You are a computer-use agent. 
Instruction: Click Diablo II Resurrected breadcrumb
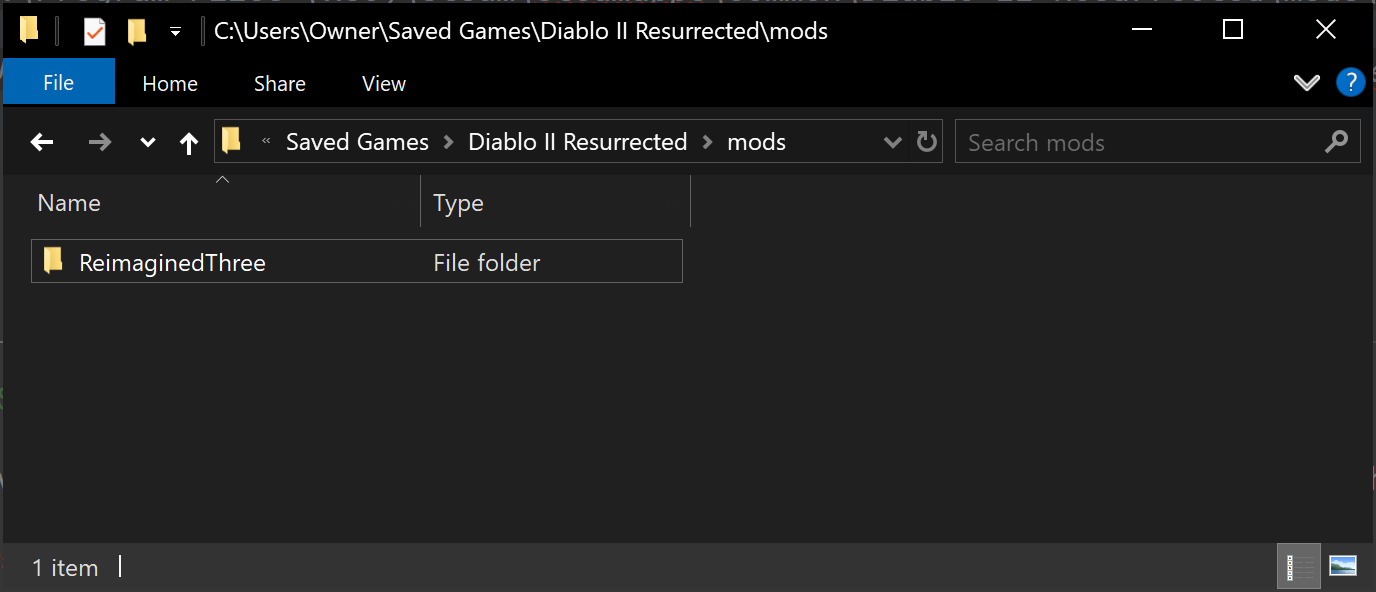577,142
